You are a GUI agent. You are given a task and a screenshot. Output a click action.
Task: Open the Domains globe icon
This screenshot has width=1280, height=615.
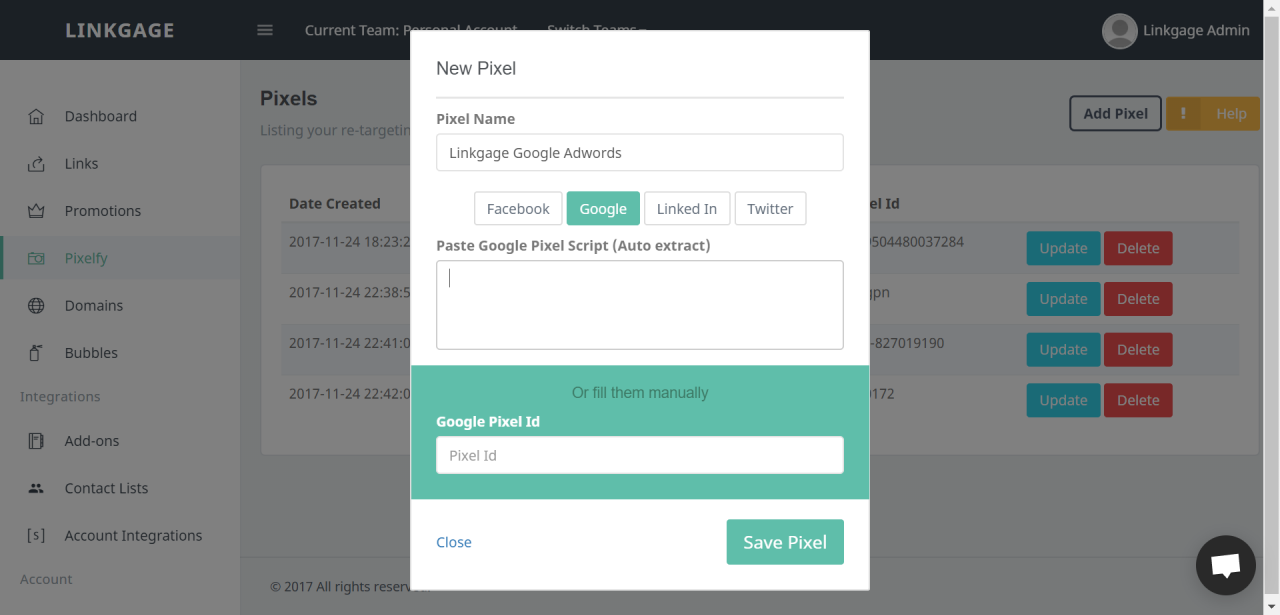pos(36,306)
